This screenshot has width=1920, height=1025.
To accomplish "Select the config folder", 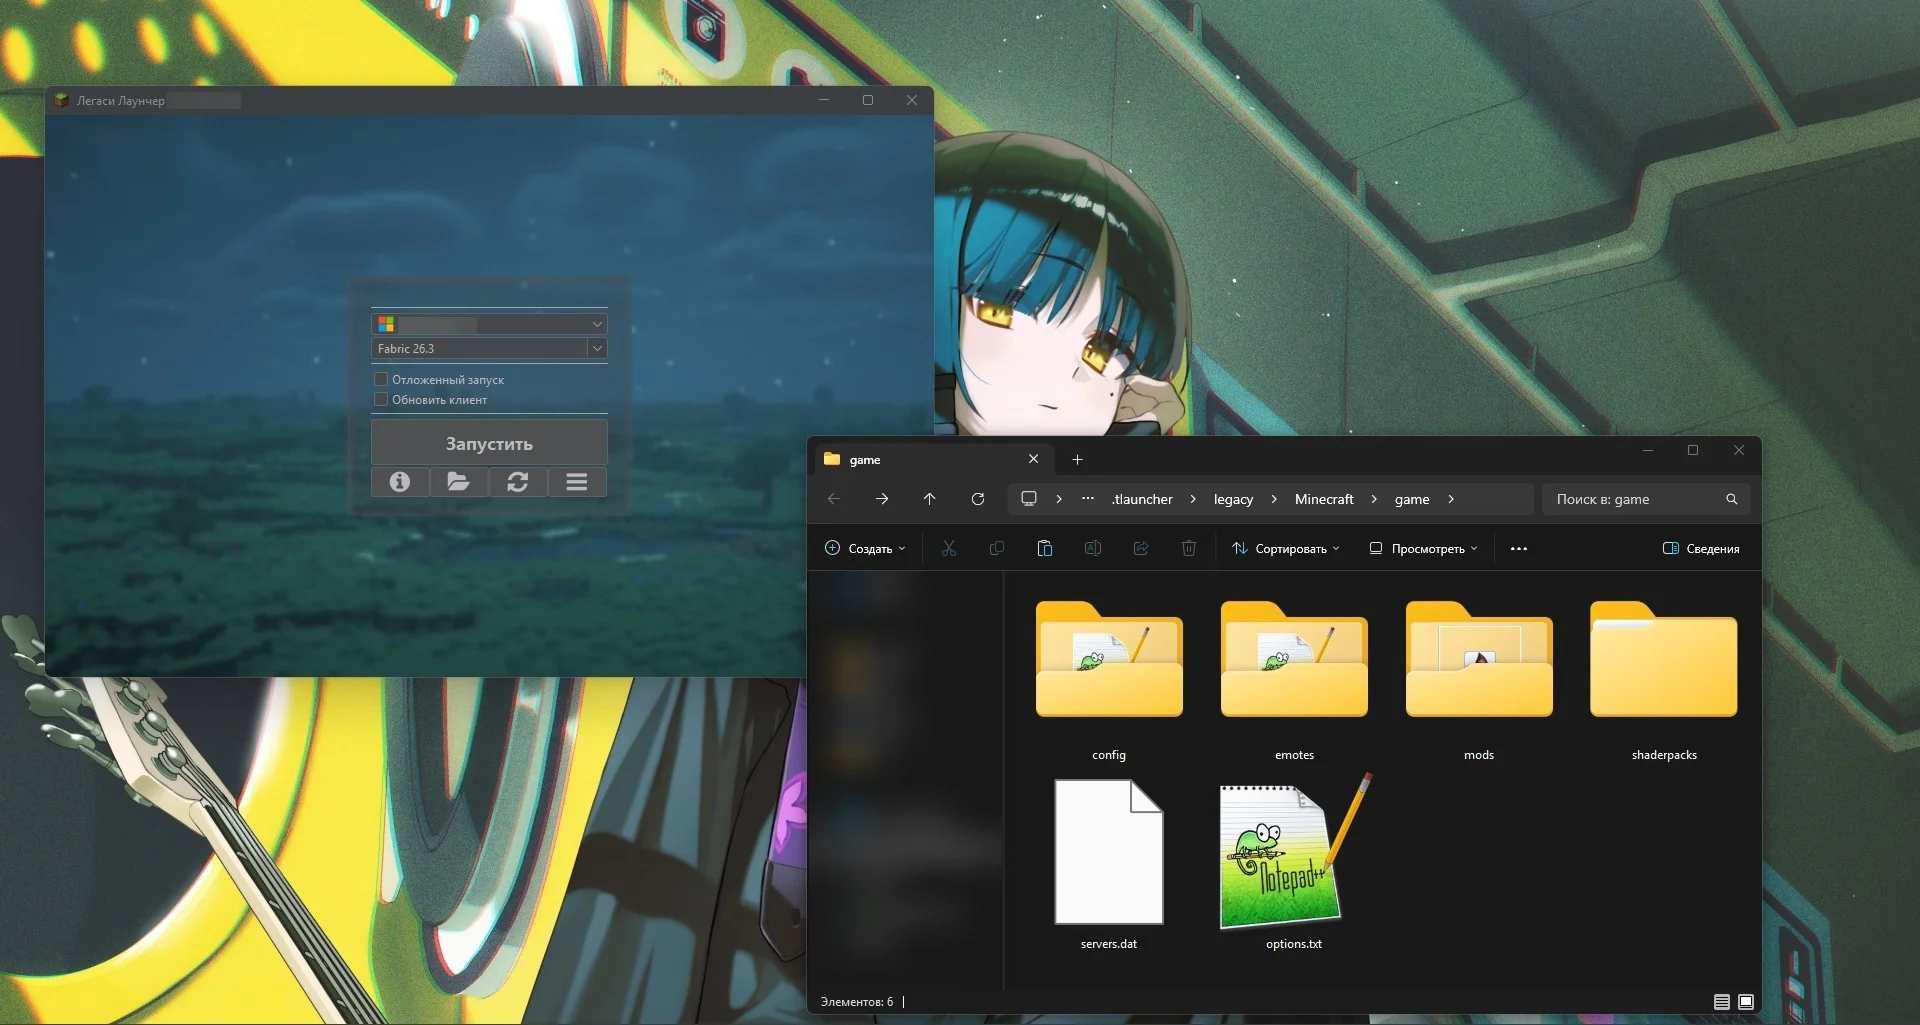I will [1109, 682].
